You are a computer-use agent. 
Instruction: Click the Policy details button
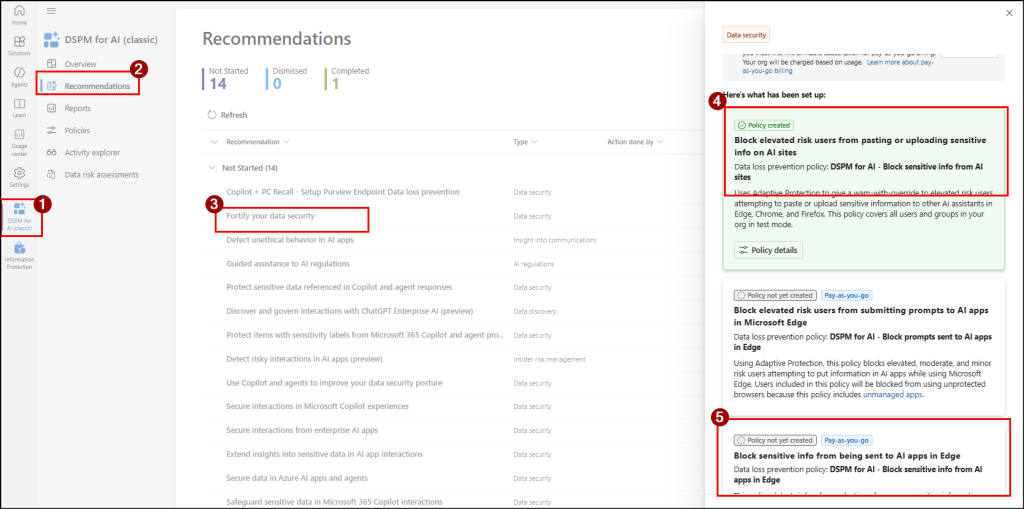pos(768,250)
